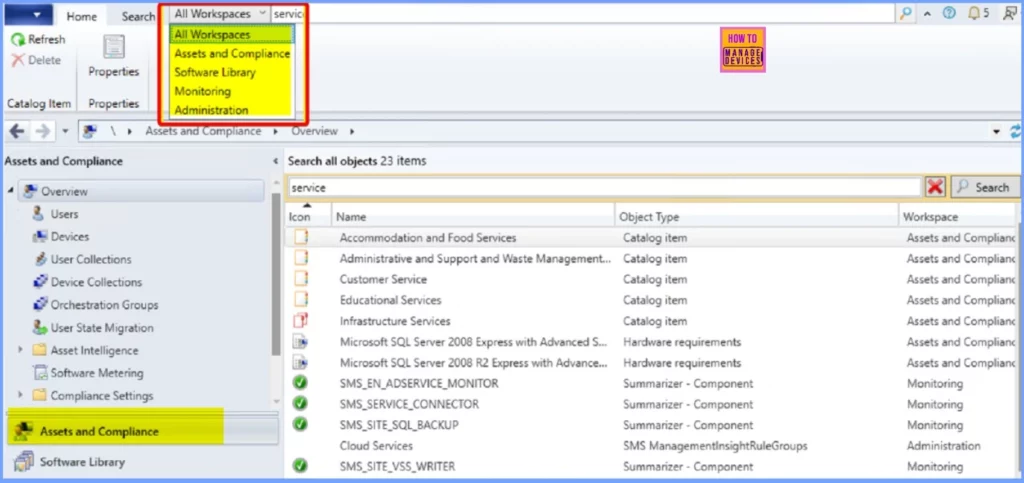Click the Asset Intelligence folder icon
This screenshot has width=1024, height=483.
(39, 351)
